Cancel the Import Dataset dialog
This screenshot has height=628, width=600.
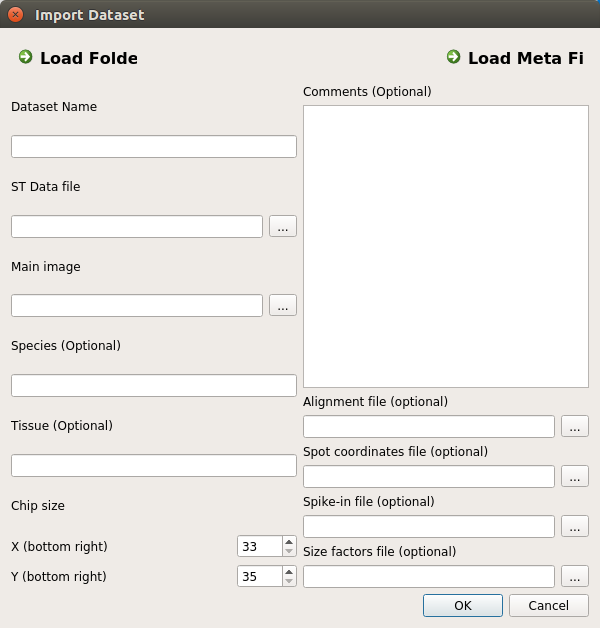click(549, 606)
